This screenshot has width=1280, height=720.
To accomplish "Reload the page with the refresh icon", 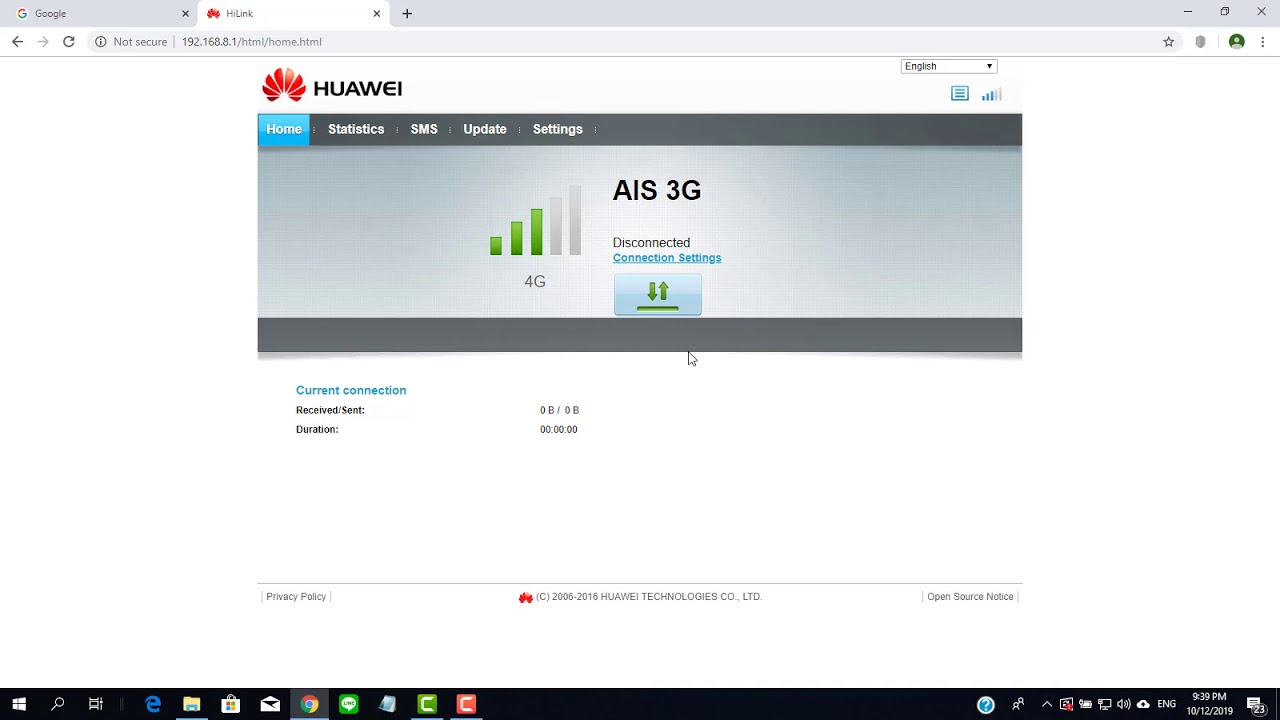I will pos(69,42).
